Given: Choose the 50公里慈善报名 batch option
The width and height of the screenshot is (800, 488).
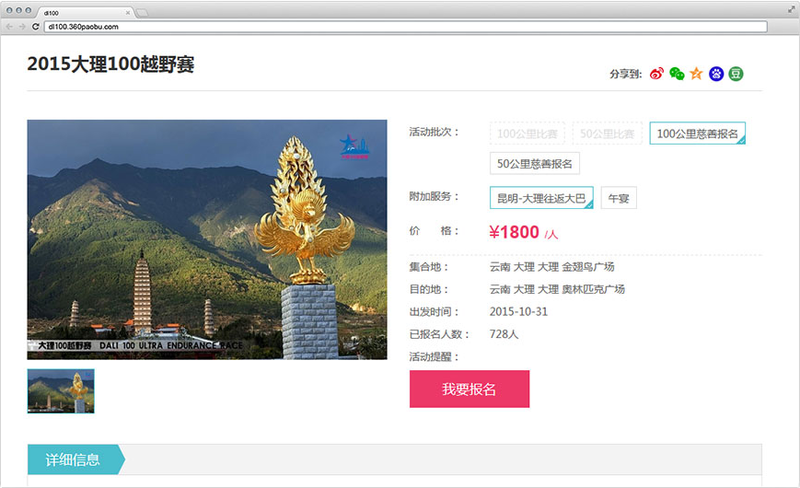Looking at the screenshot, I should point(535,164).
